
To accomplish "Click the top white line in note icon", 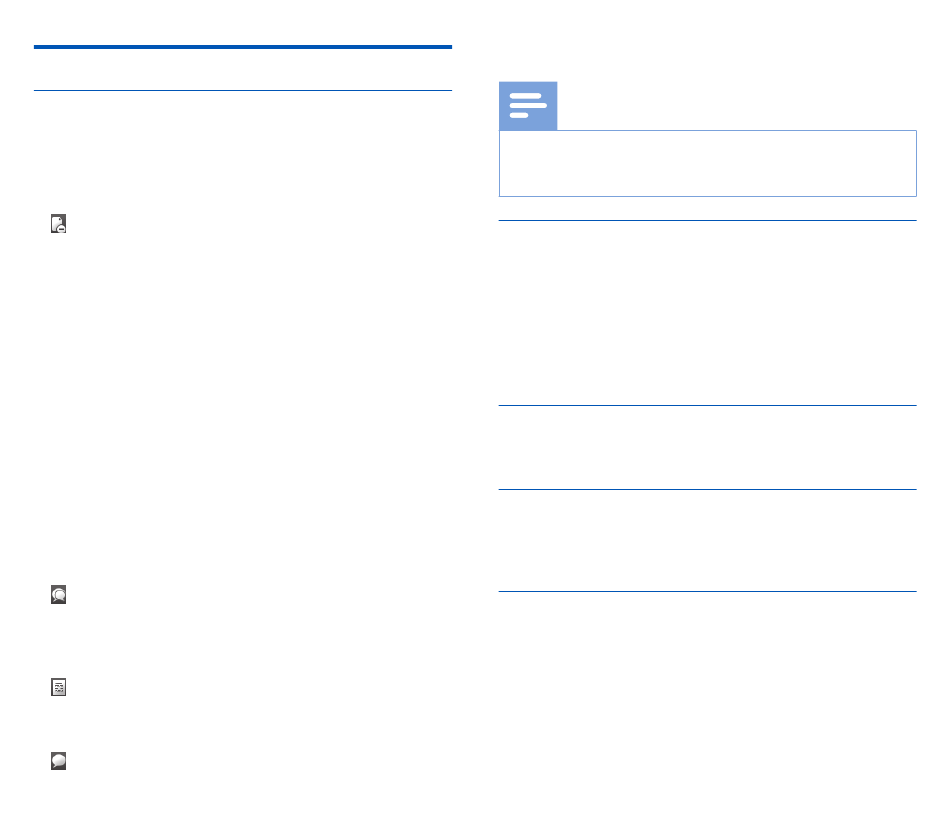I will pos(525,96).
